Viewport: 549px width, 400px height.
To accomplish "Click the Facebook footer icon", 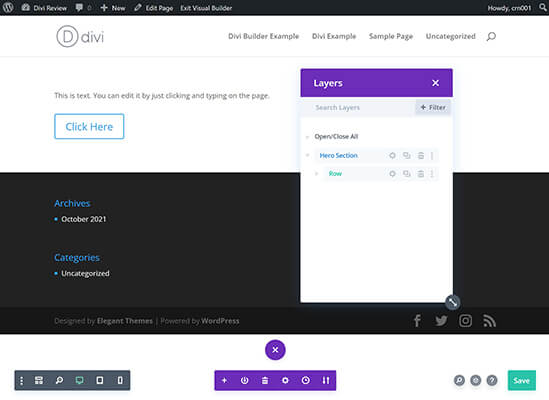I will (x=417, y=320).
